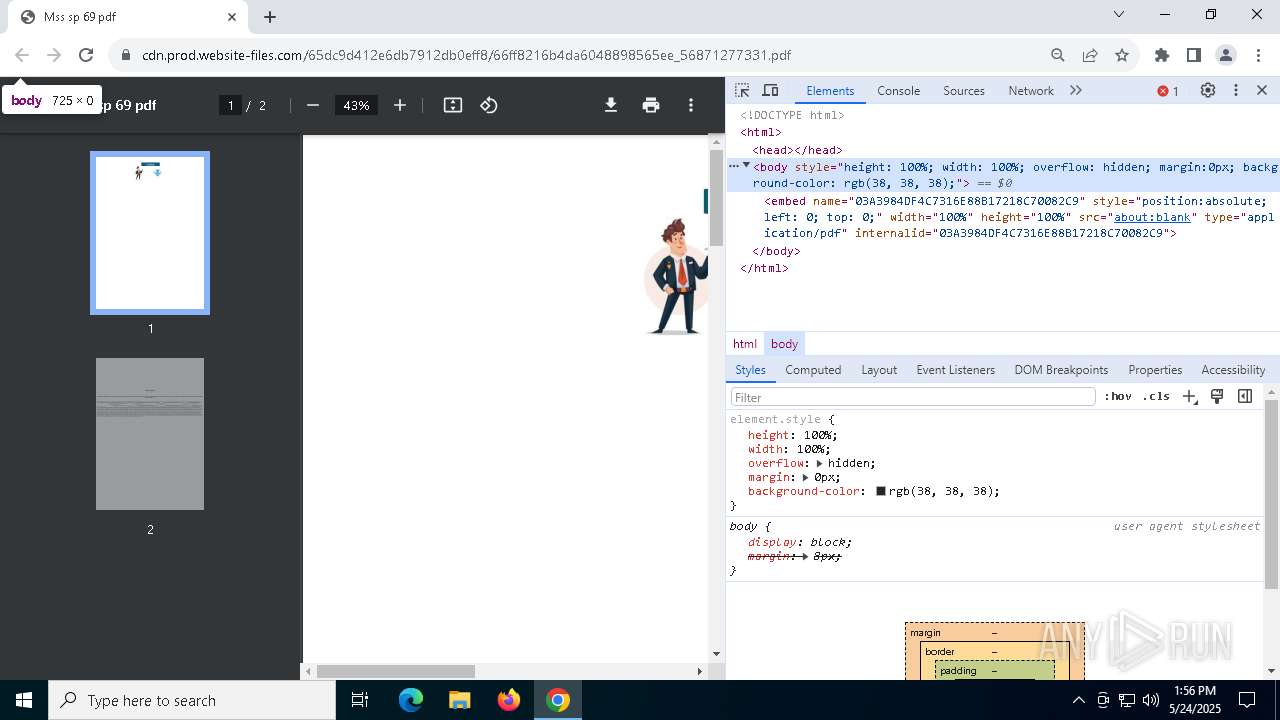The width and height of the screenshot is (1280, 720).
Task: Switch to the Console tab
Action: [x=898, y=90]
